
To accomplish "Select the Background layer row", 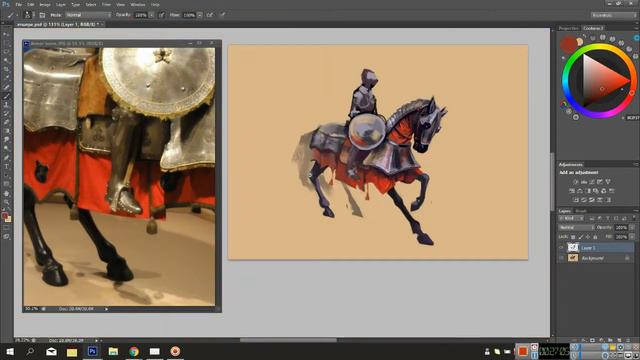I will pos(596,258).
